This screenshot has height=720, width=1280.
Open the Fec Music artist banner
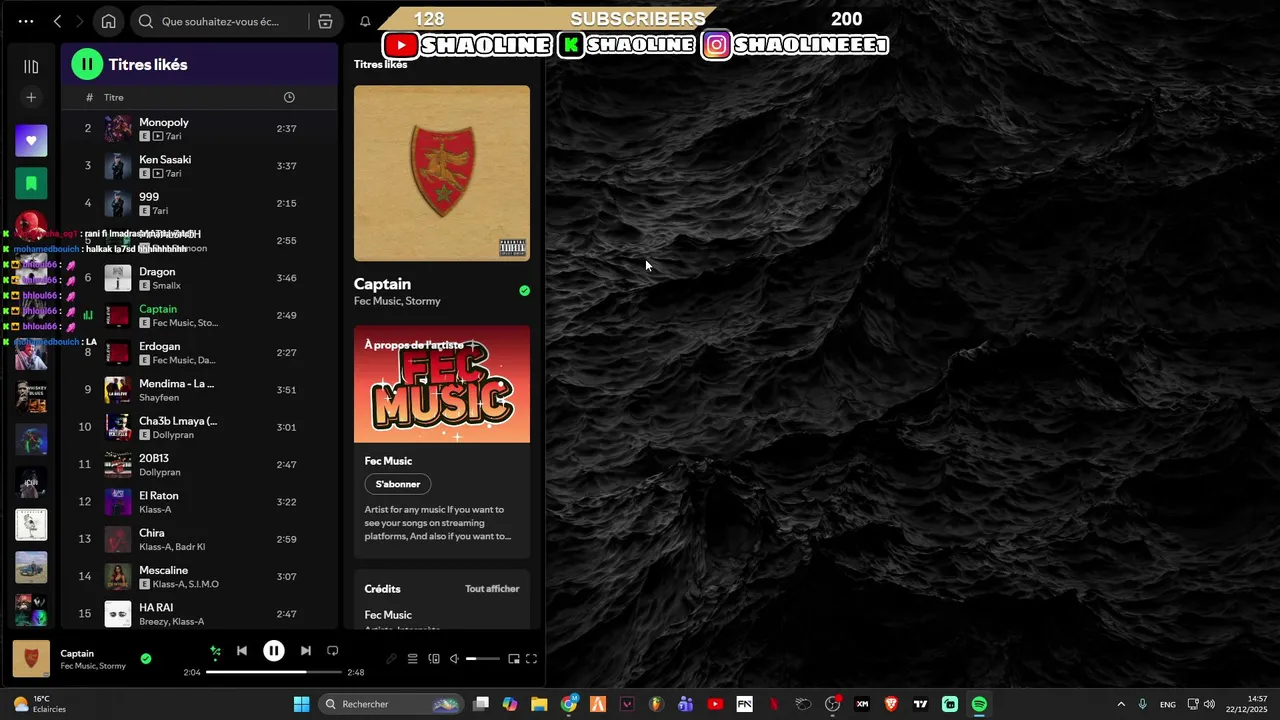tap(442, 384)
